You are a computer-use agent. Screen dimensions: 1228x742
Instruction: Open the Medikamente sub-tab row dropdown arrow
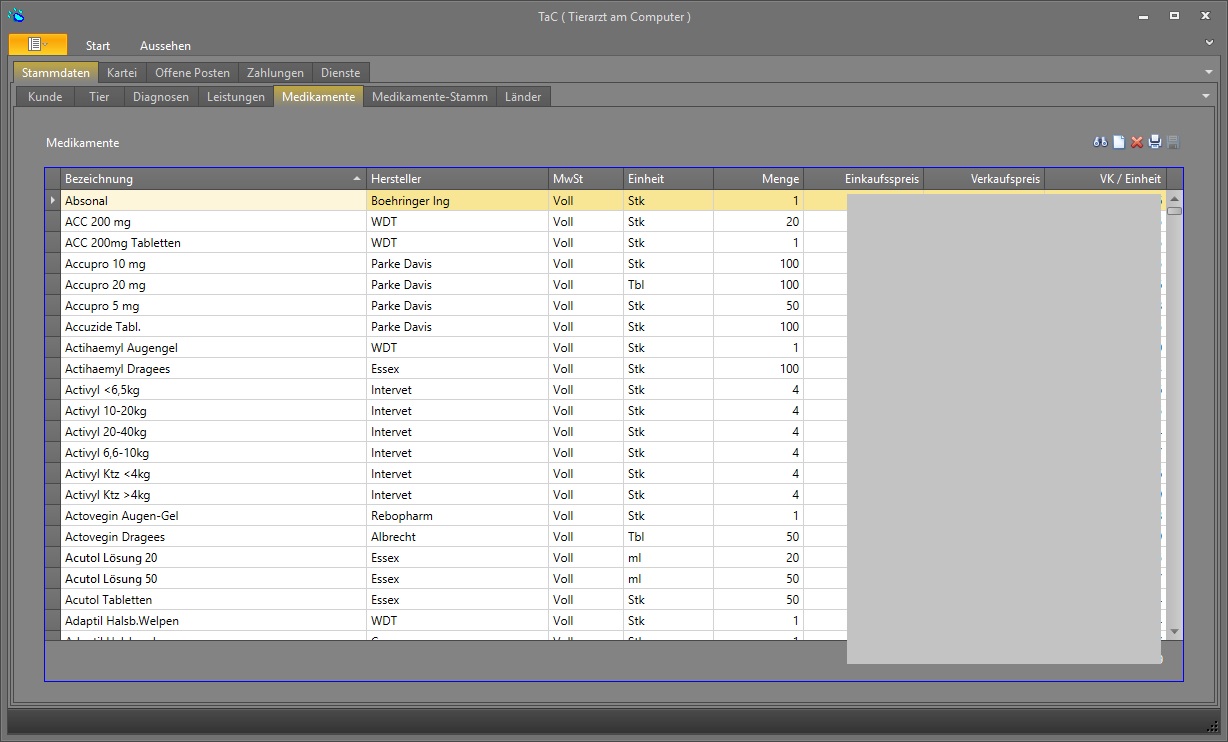1206,96
